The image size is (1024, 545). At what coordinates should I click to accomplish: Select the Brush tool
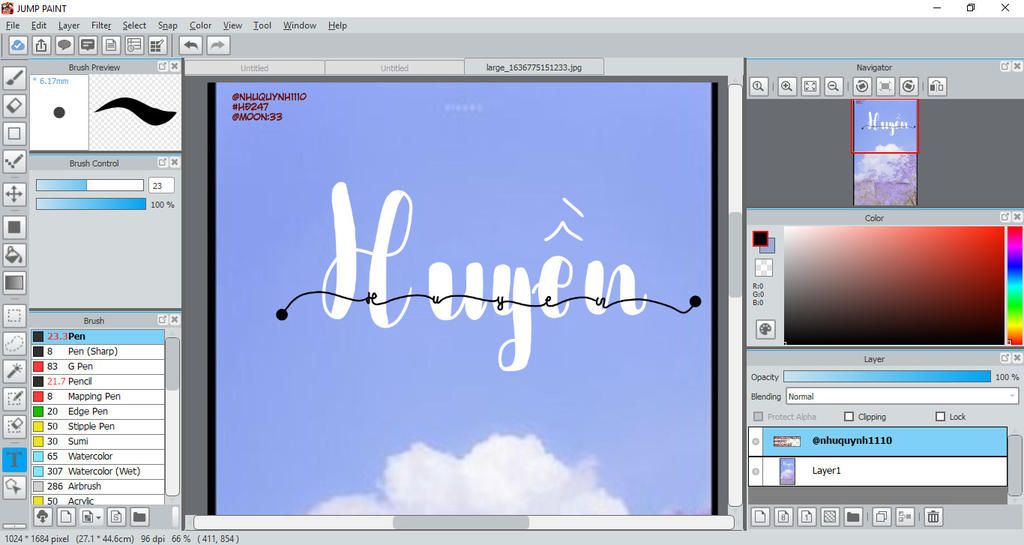point(14,77)
